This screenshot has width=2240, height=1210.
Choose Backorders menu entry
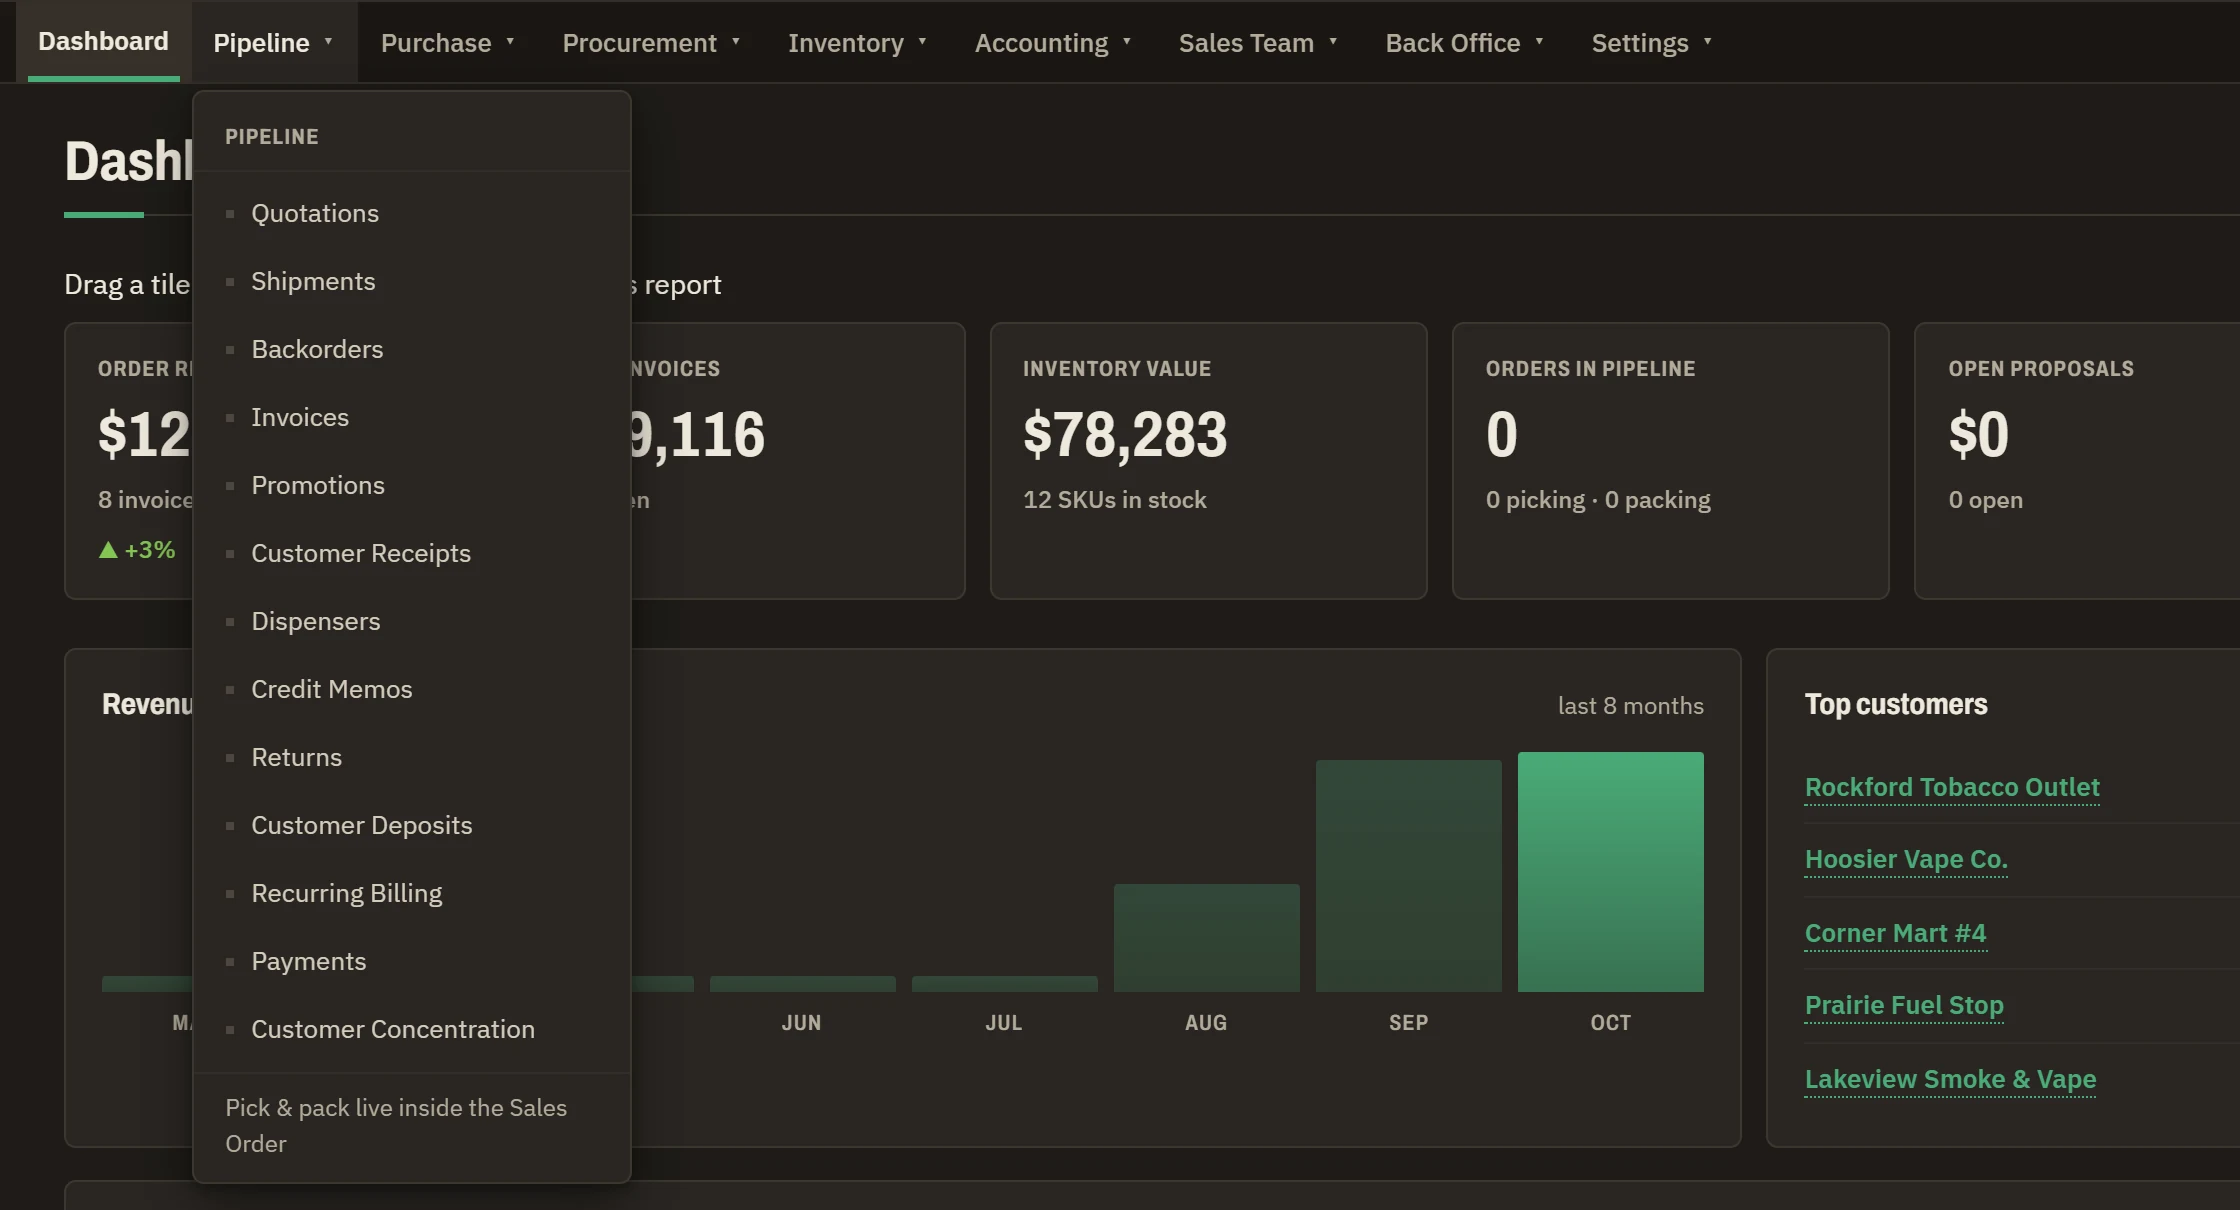411,349
